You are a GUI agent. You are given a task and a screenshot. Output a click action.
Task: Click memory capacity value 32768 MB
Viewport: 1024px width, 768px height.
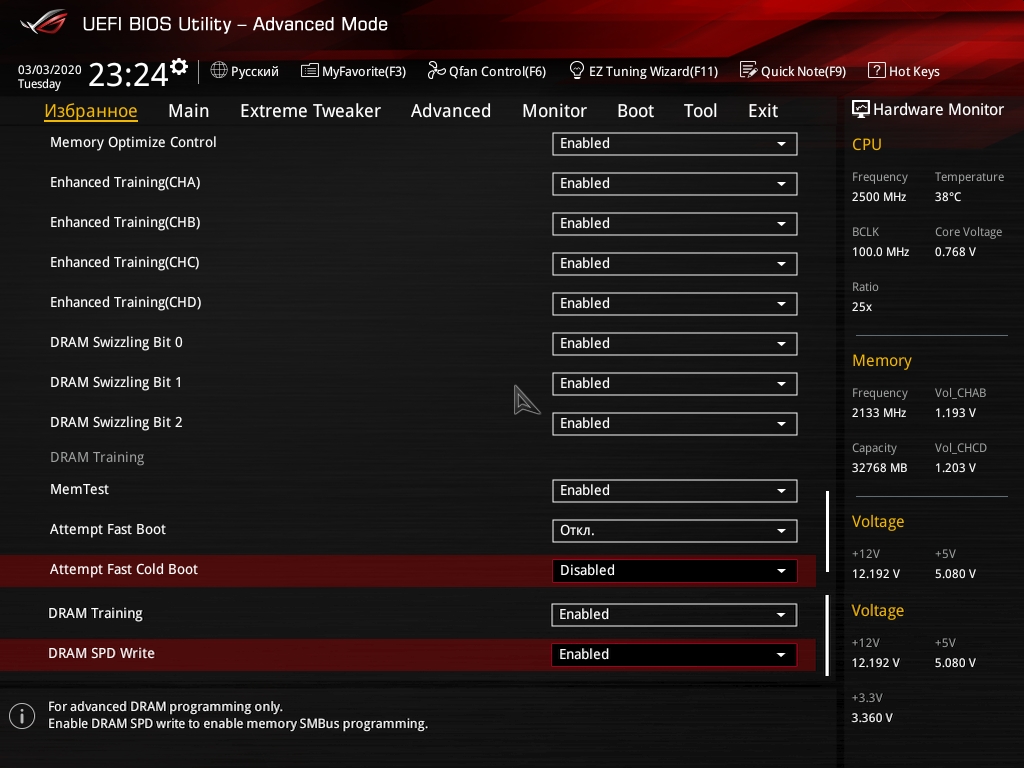(879, 468)
